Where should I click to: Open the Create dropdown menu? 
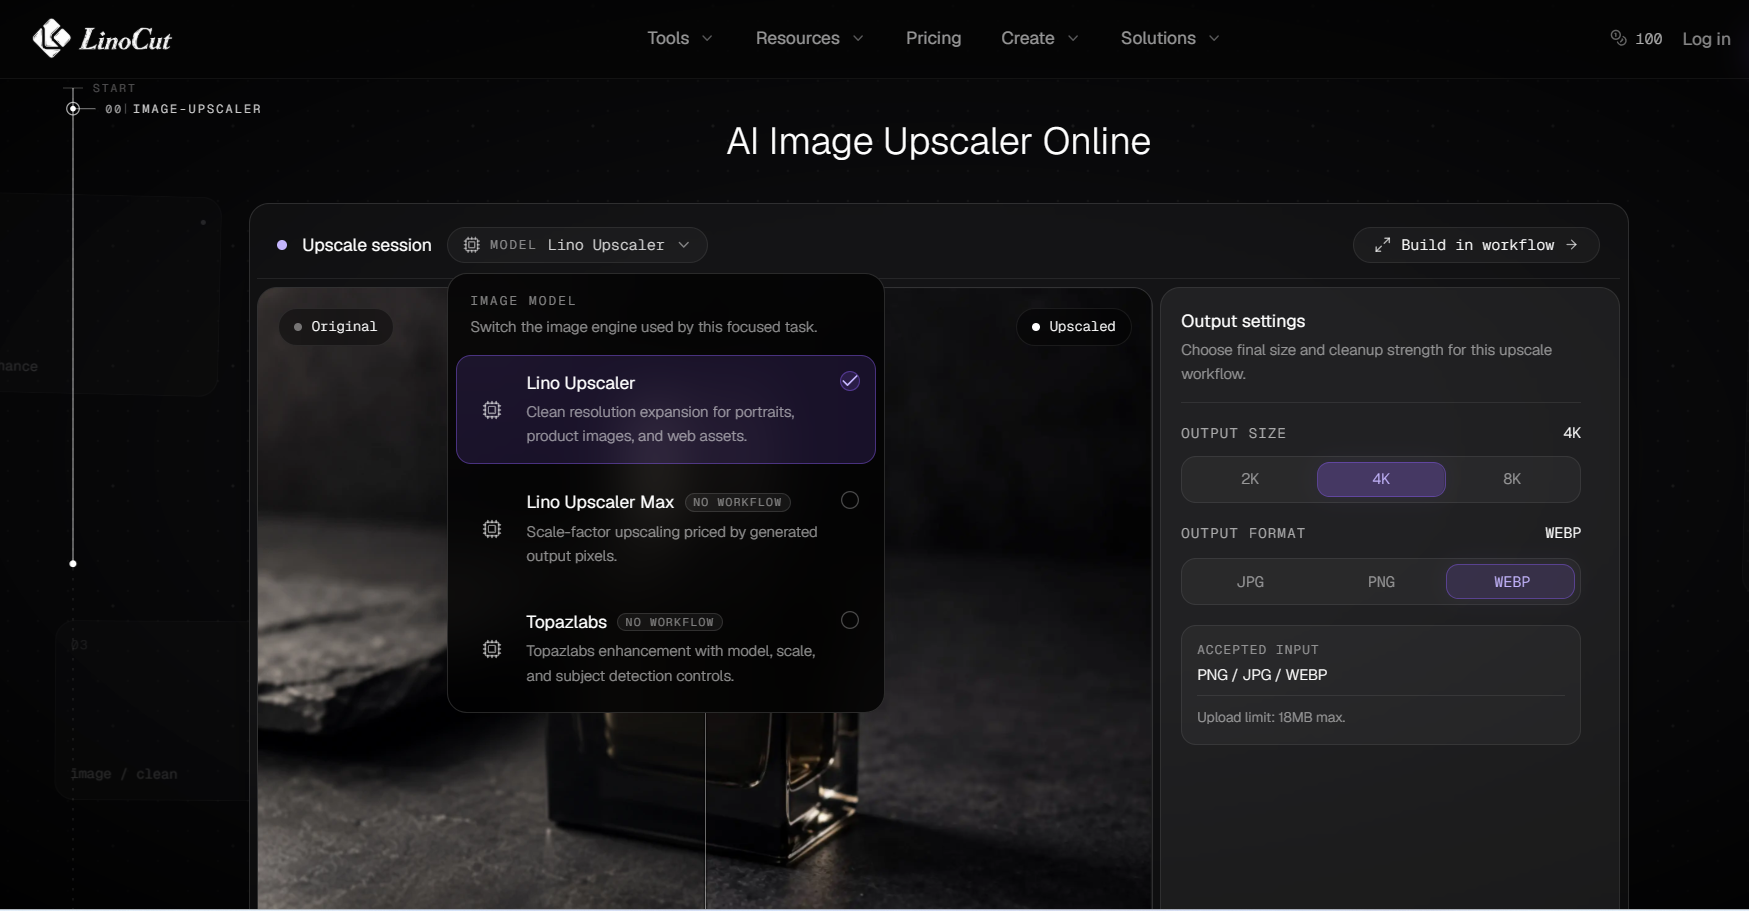coord(1040,38)
